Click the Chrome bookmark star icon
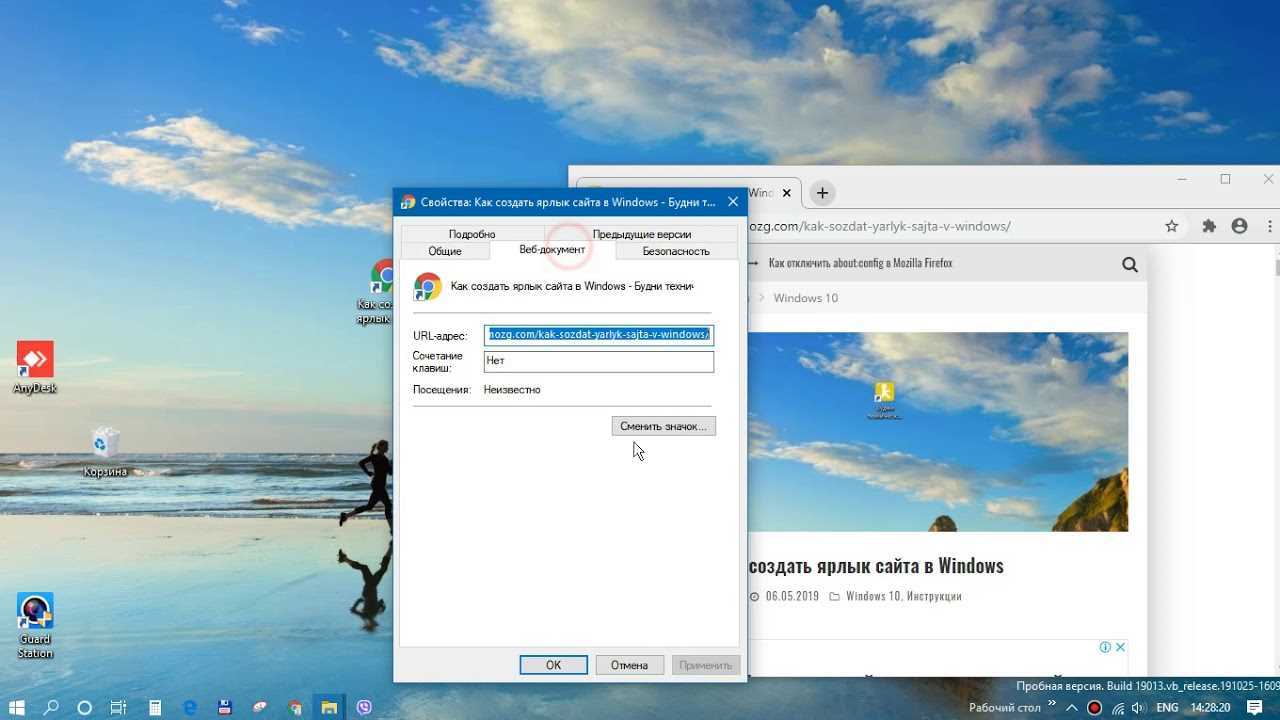Viewport: 1280px width, 720px height. tap(1172, 227)
